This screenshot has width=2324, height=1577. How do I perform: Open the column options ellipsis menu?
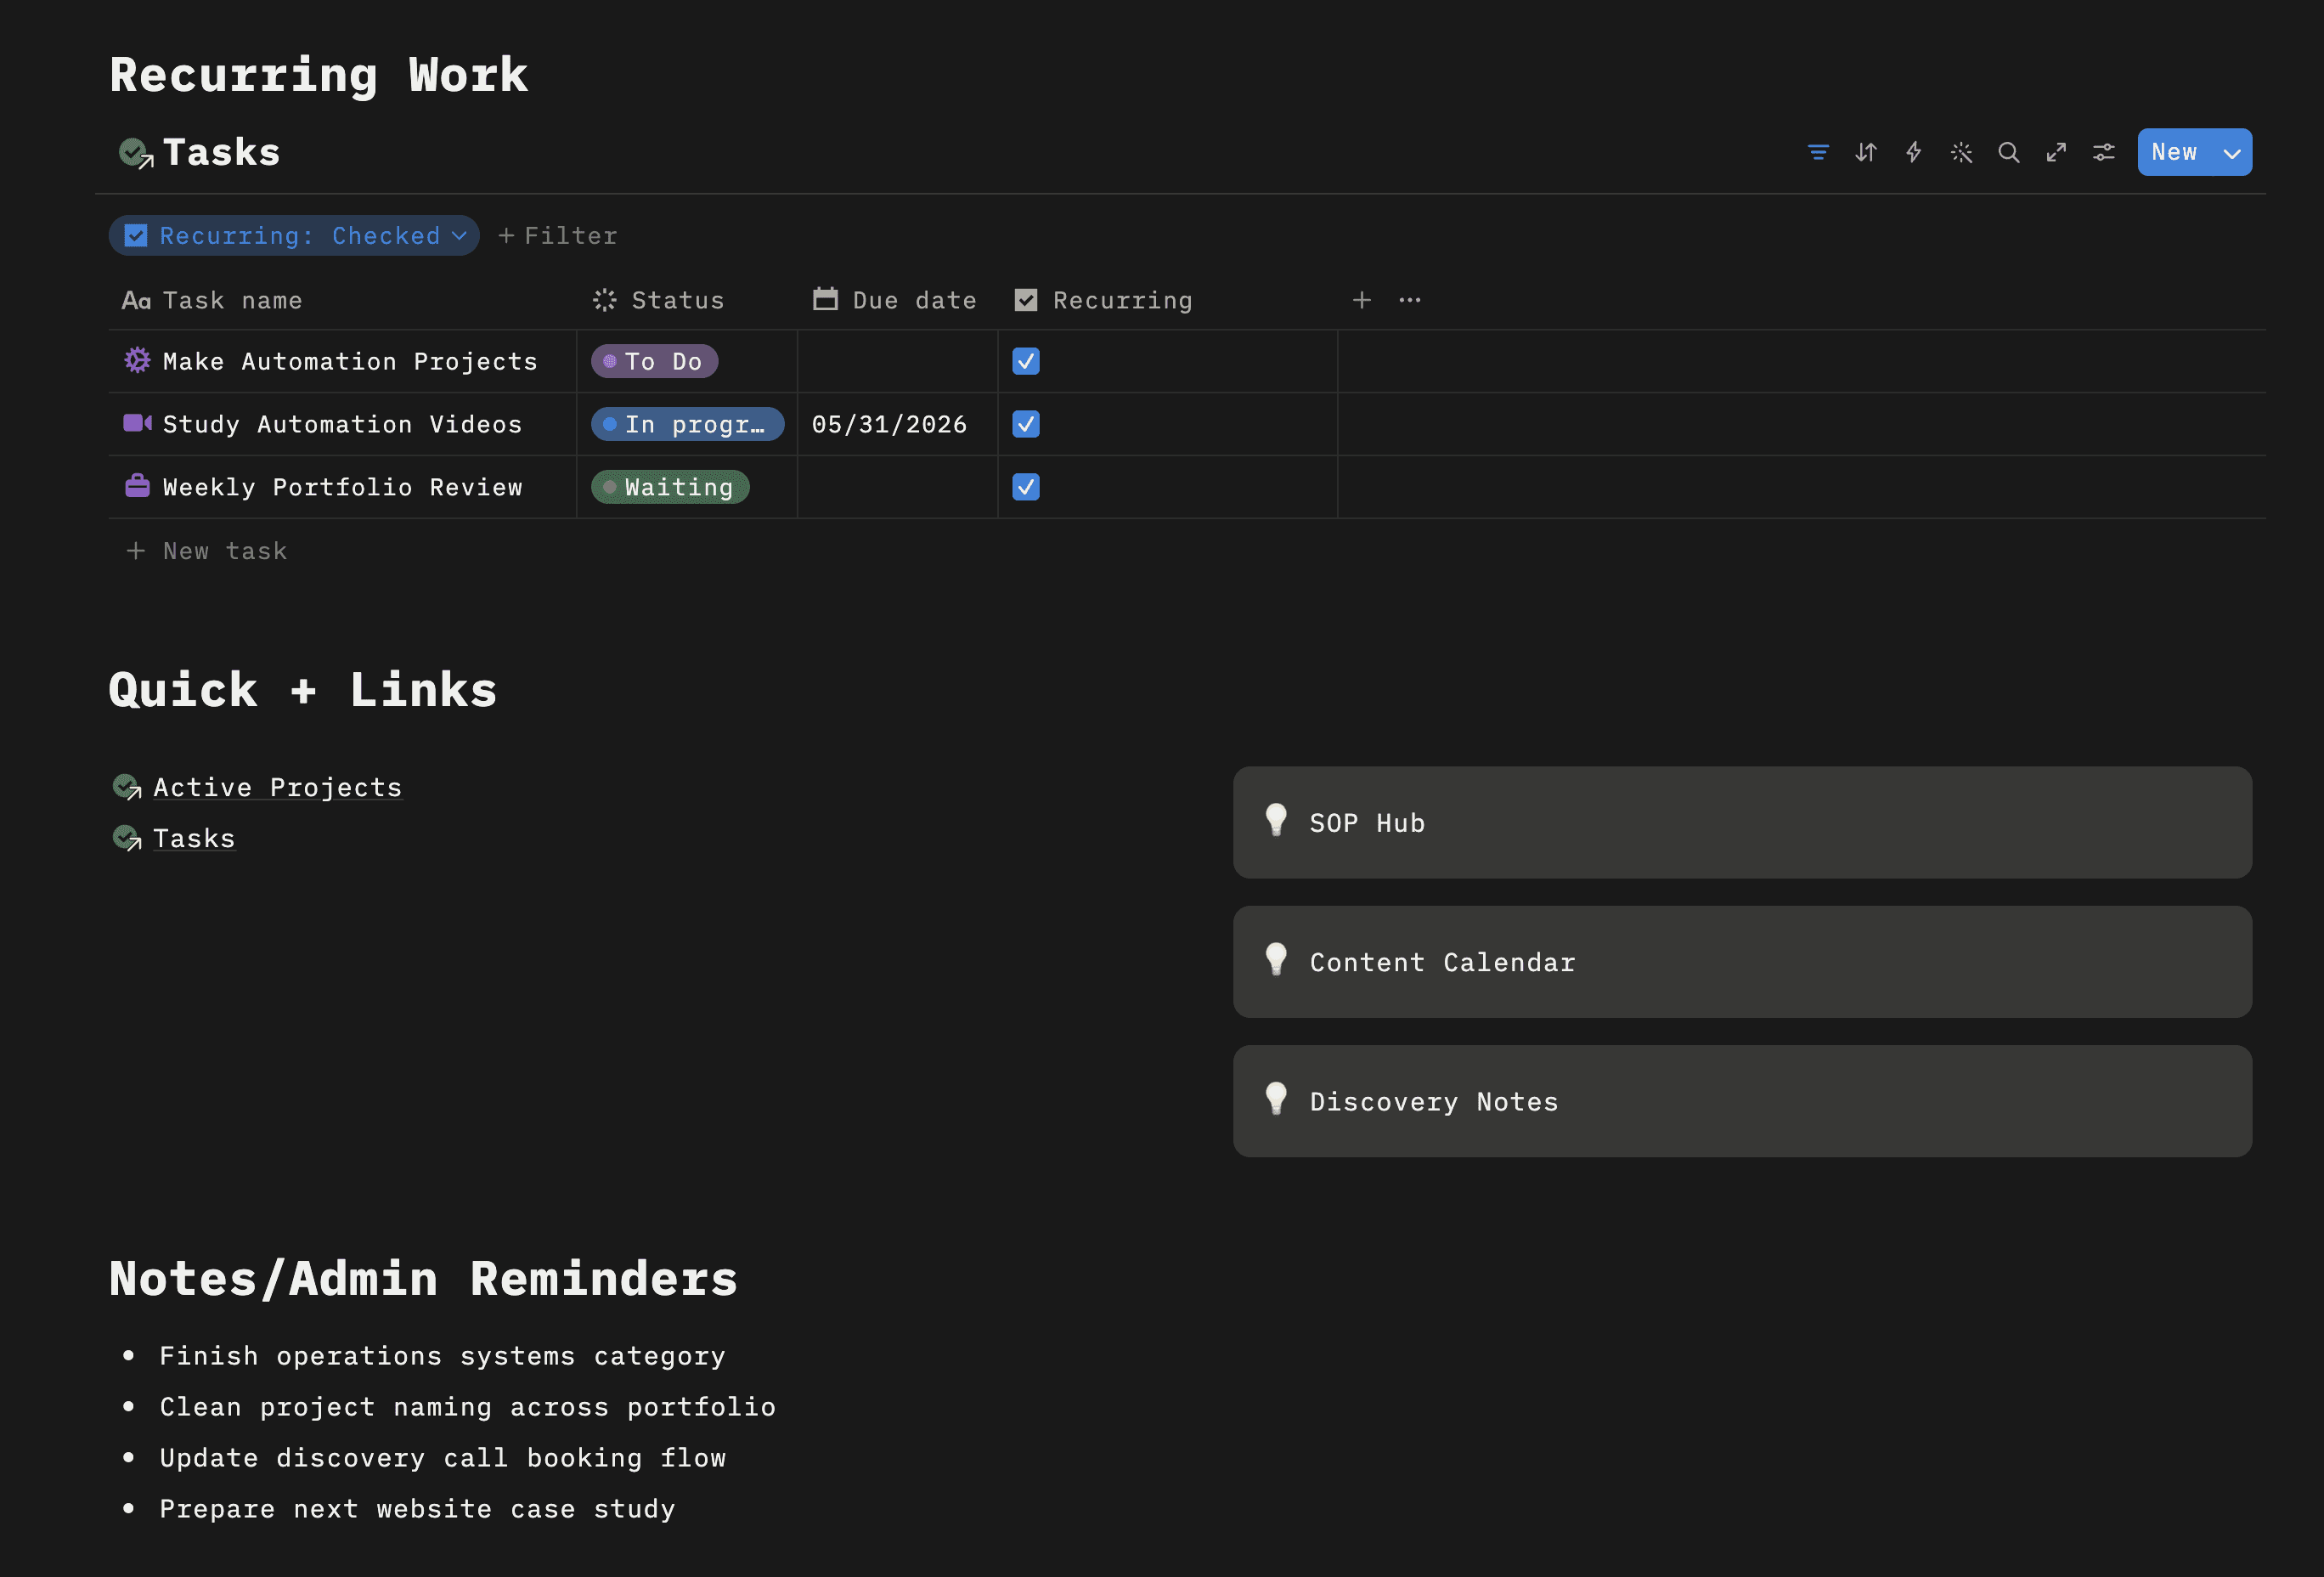click(1409, 300)
